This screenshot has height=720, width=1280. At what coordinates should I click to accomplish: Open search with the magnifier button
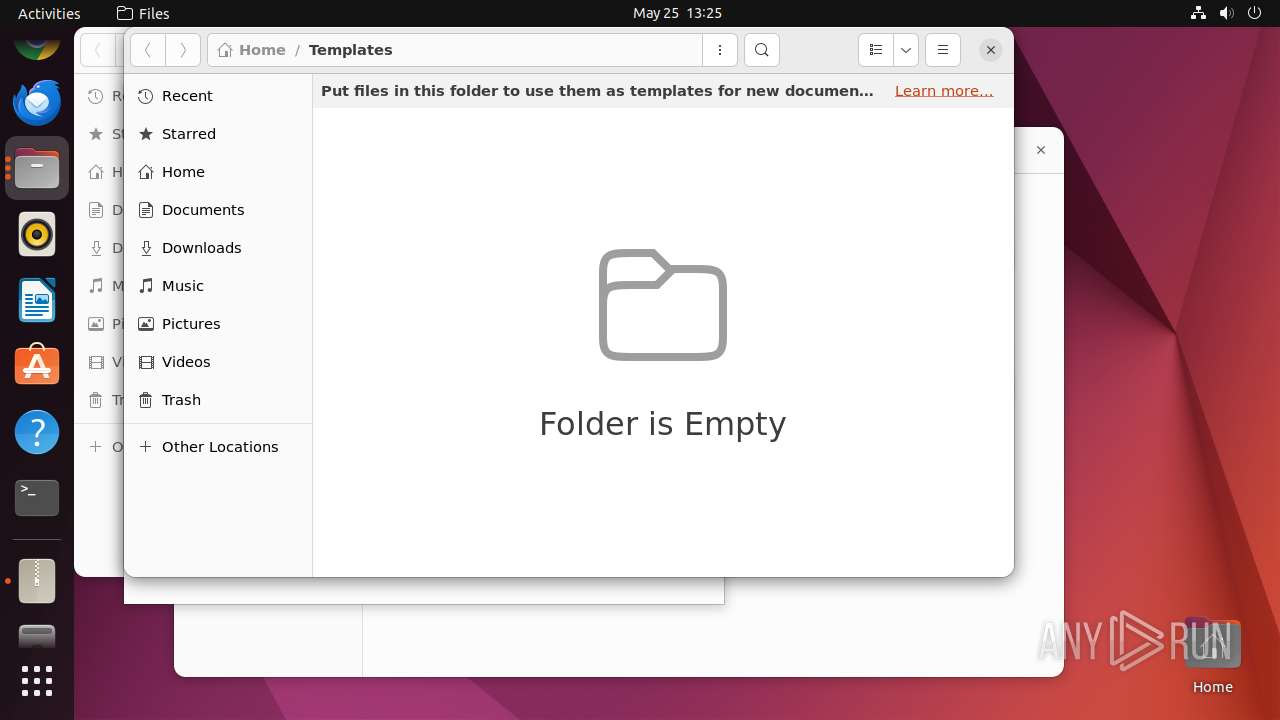coord(762,50)
